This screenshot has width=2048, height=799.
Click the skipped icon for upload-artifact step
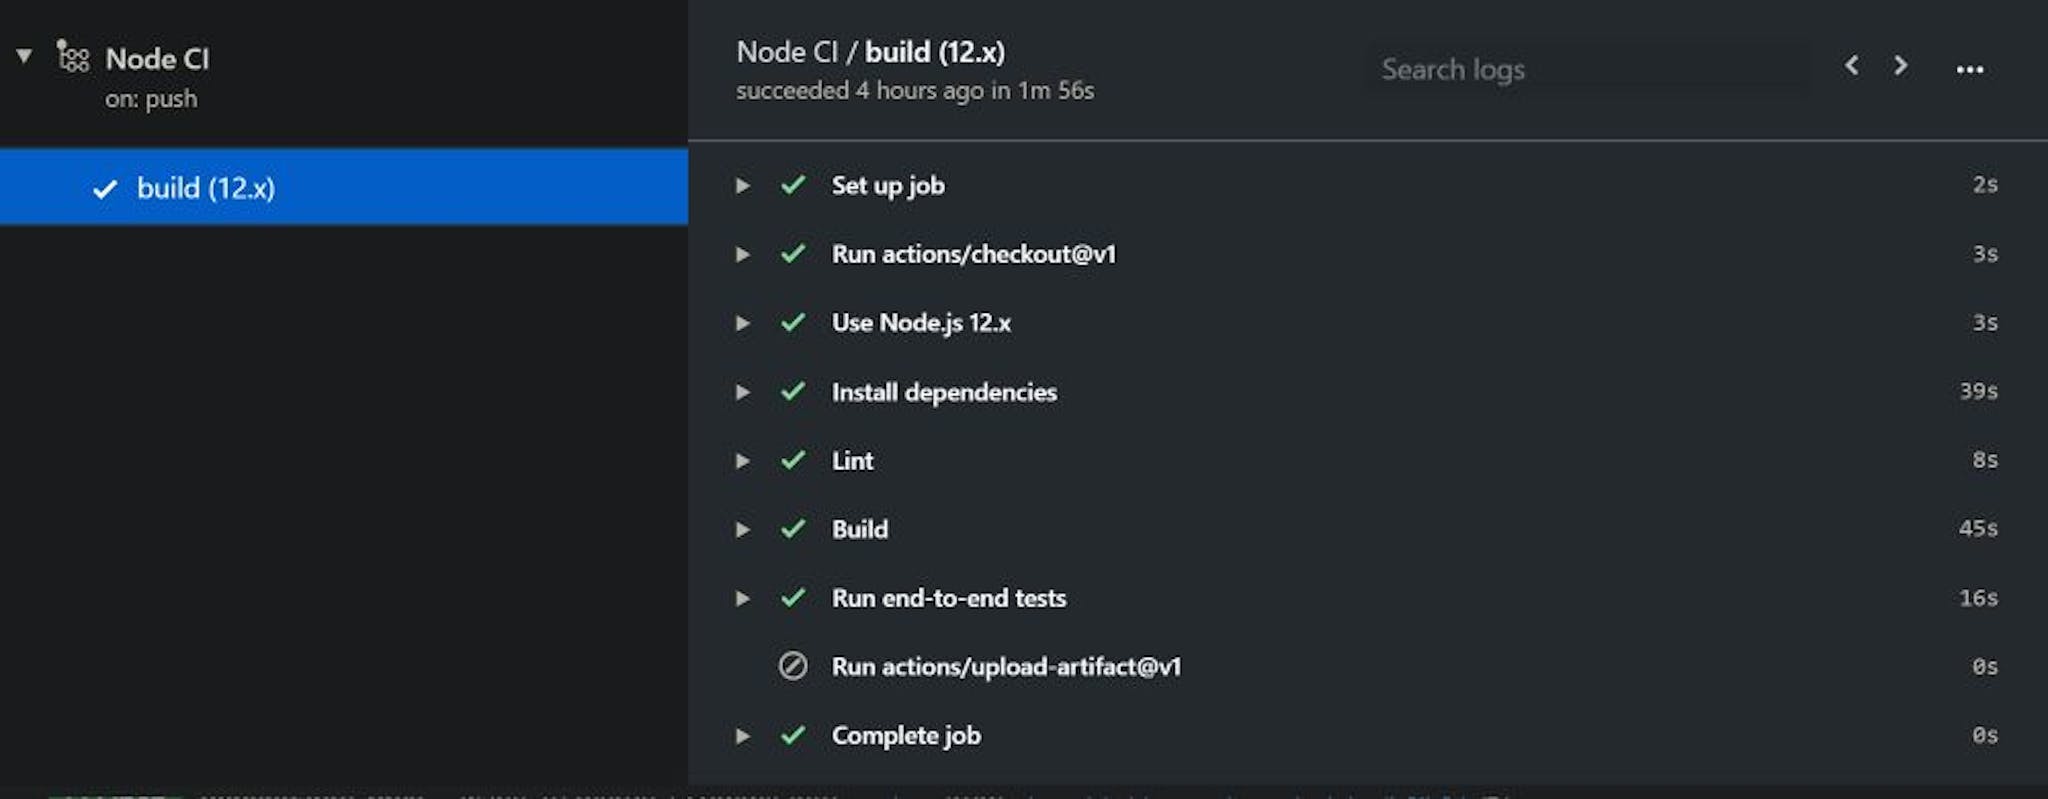(x=793, y=666)
